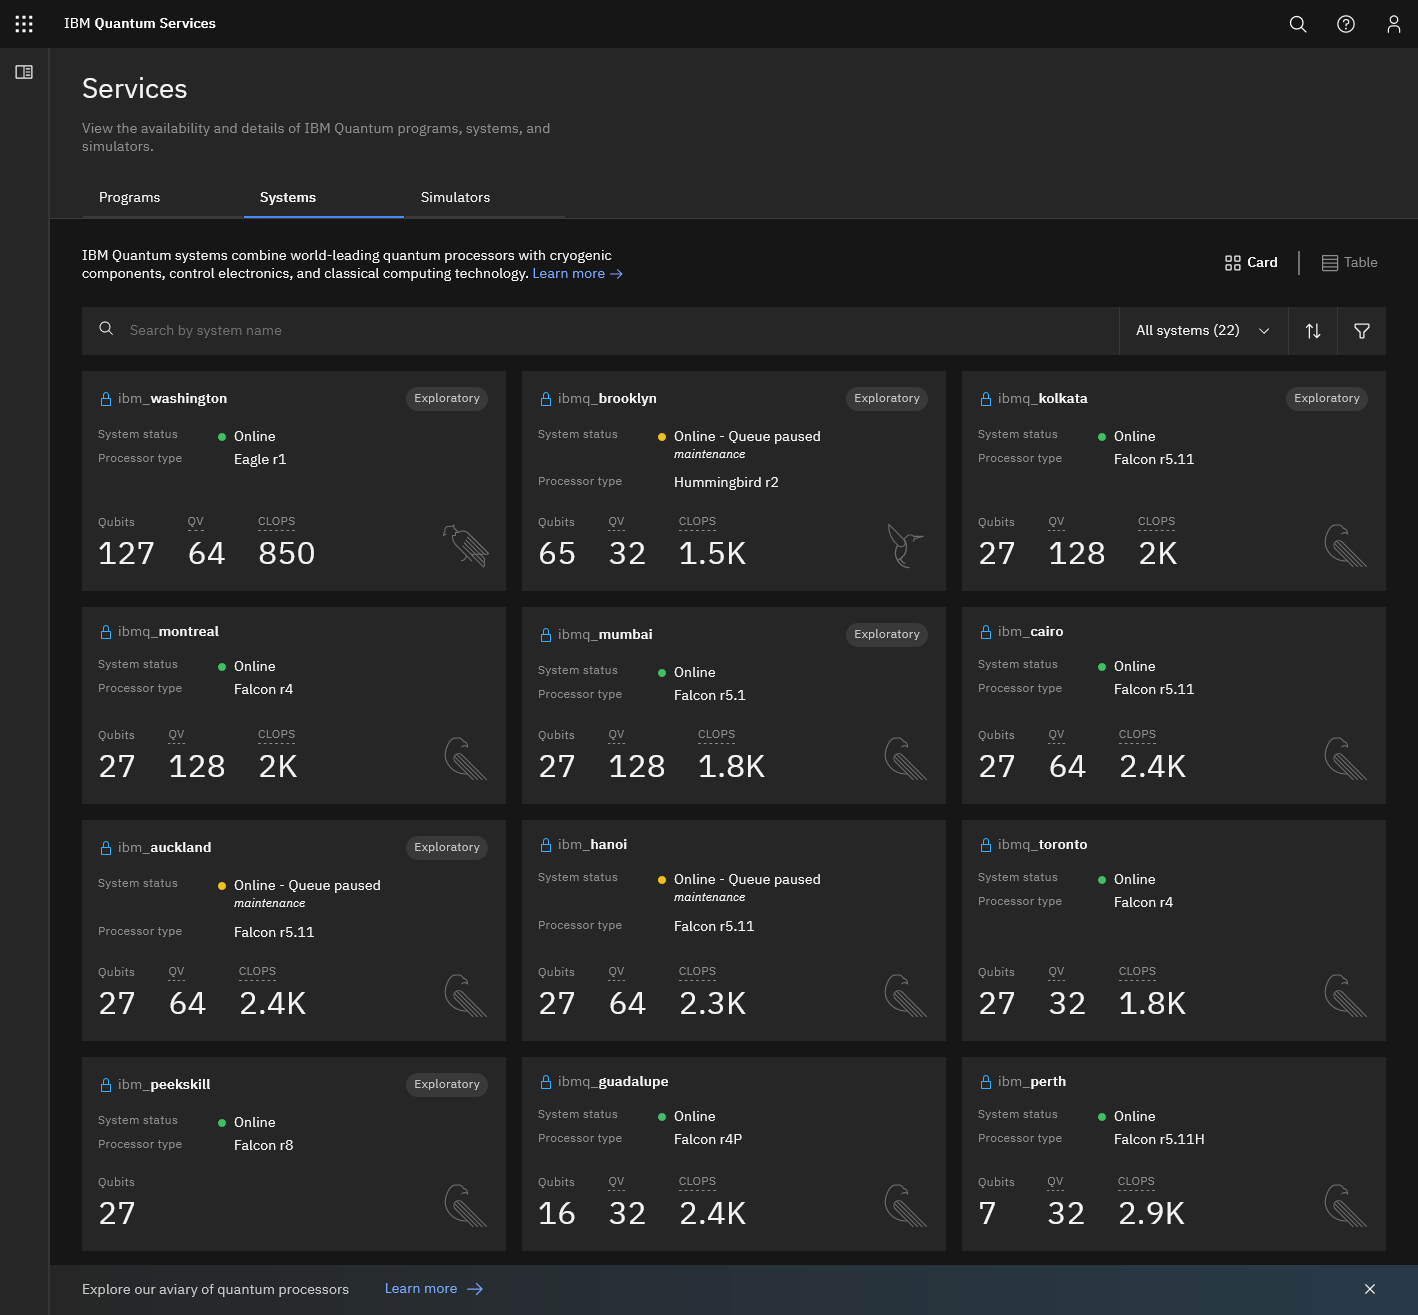Open the user profile icon
The height and width of the screenshot is (1315, 1418).
pos(1394,24)
